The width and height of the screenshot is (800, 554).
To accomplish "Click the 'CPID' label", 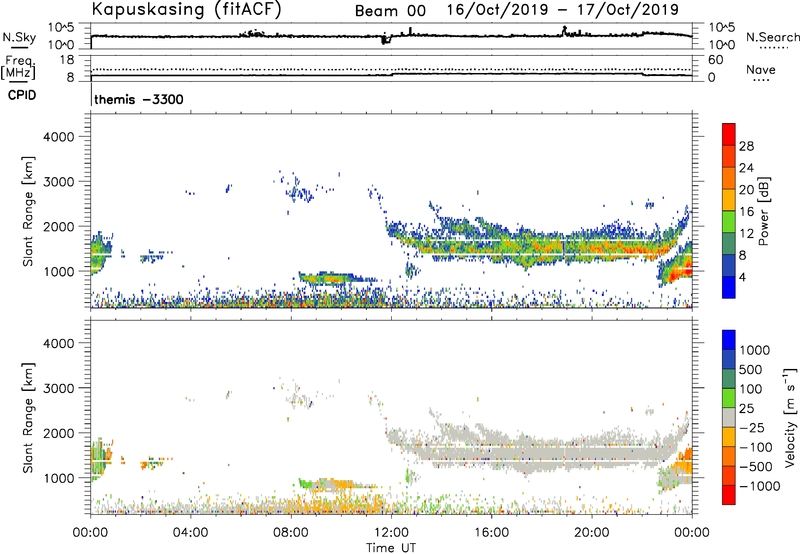I will click(22, 95).
